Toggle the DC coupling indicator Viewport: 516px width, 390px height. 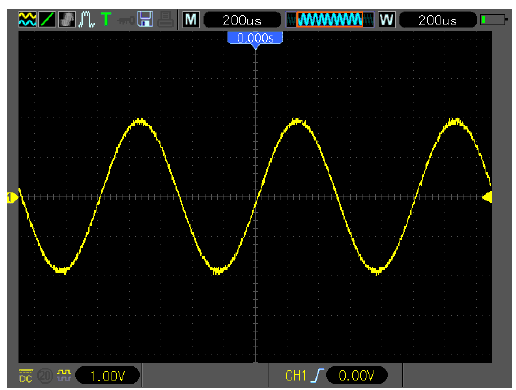(x=26, y=376)
